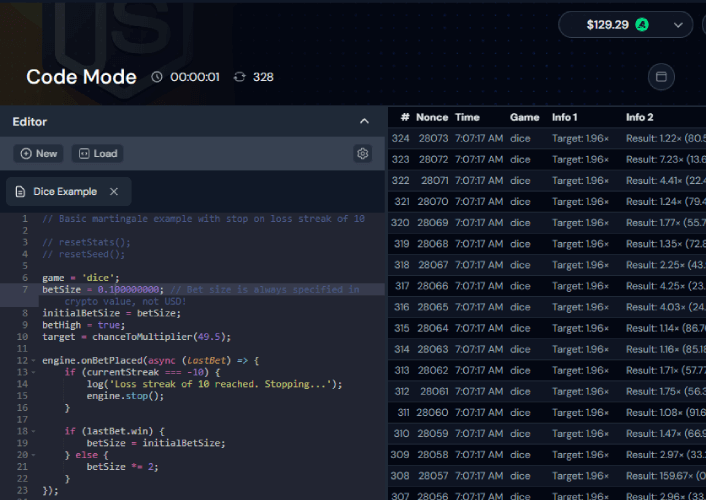
Task: Place cursor in betSize code line 7
Action: point(201,290)
